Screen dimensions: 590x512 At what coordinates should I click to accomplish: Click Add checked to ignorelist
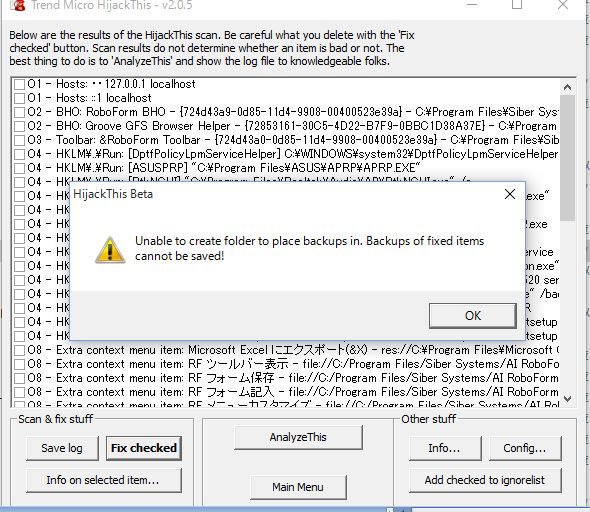click(x=485, y=480)
